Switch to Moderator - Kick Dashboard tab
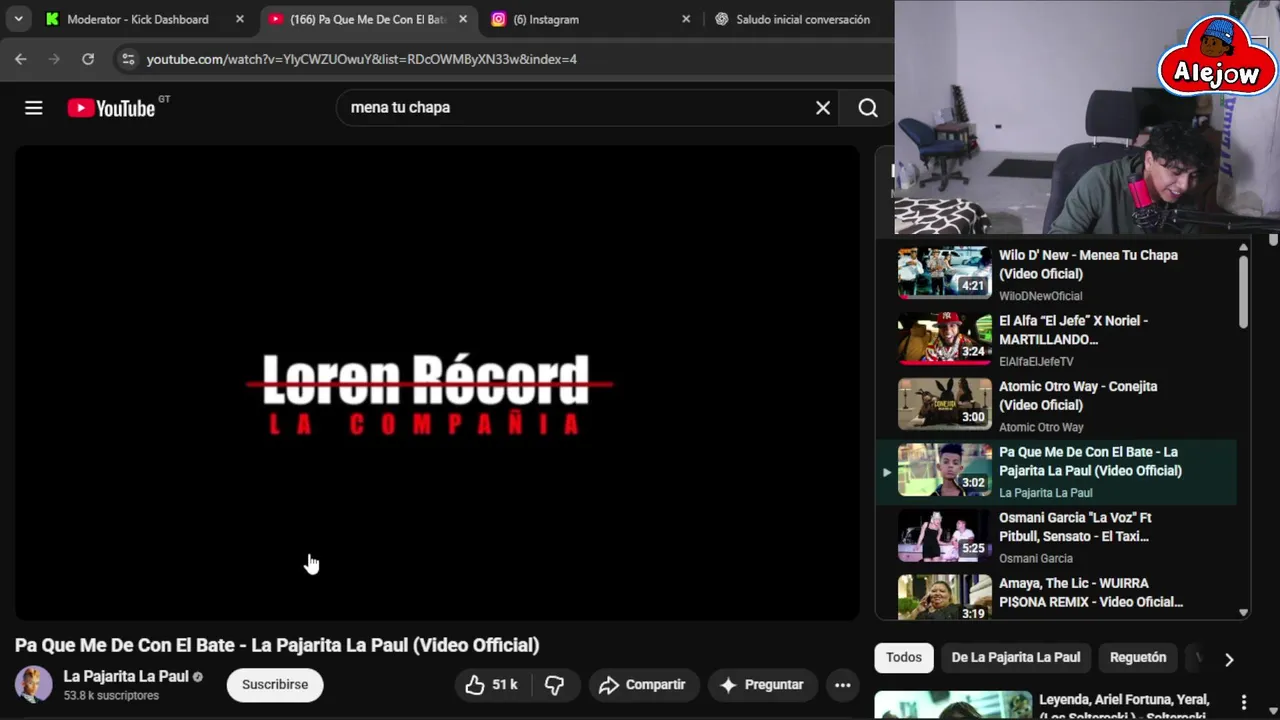Viewport: 1280px width, 720px height. [x=138, y=19]
